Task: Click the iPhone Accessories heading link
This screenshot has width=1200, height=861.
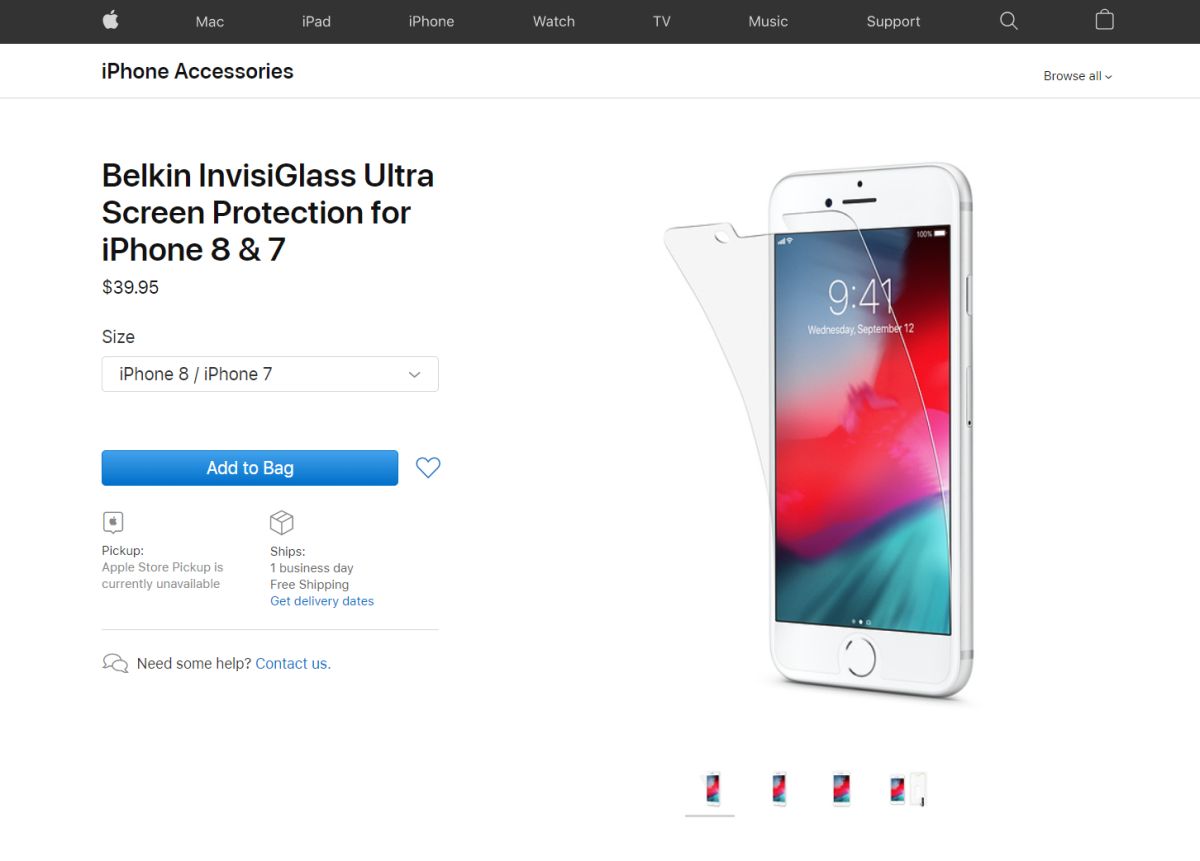Action: coord(198,71)
